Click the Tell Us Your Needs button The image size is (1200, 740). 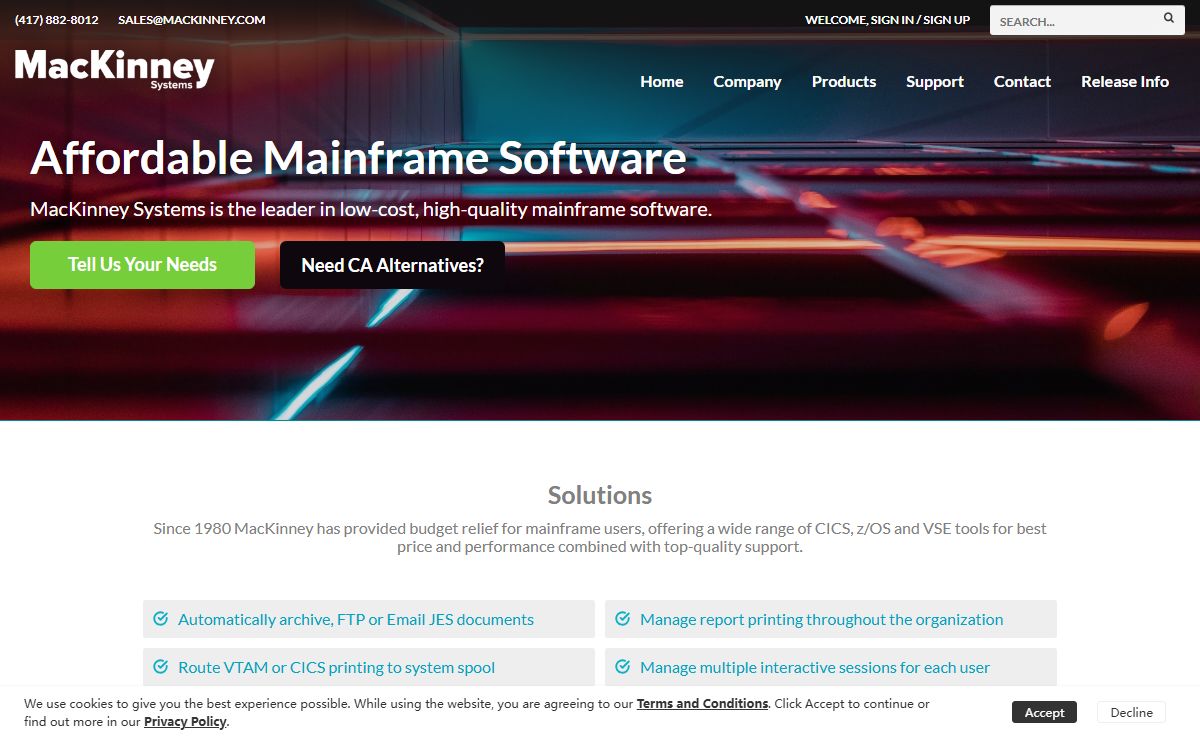142,265
